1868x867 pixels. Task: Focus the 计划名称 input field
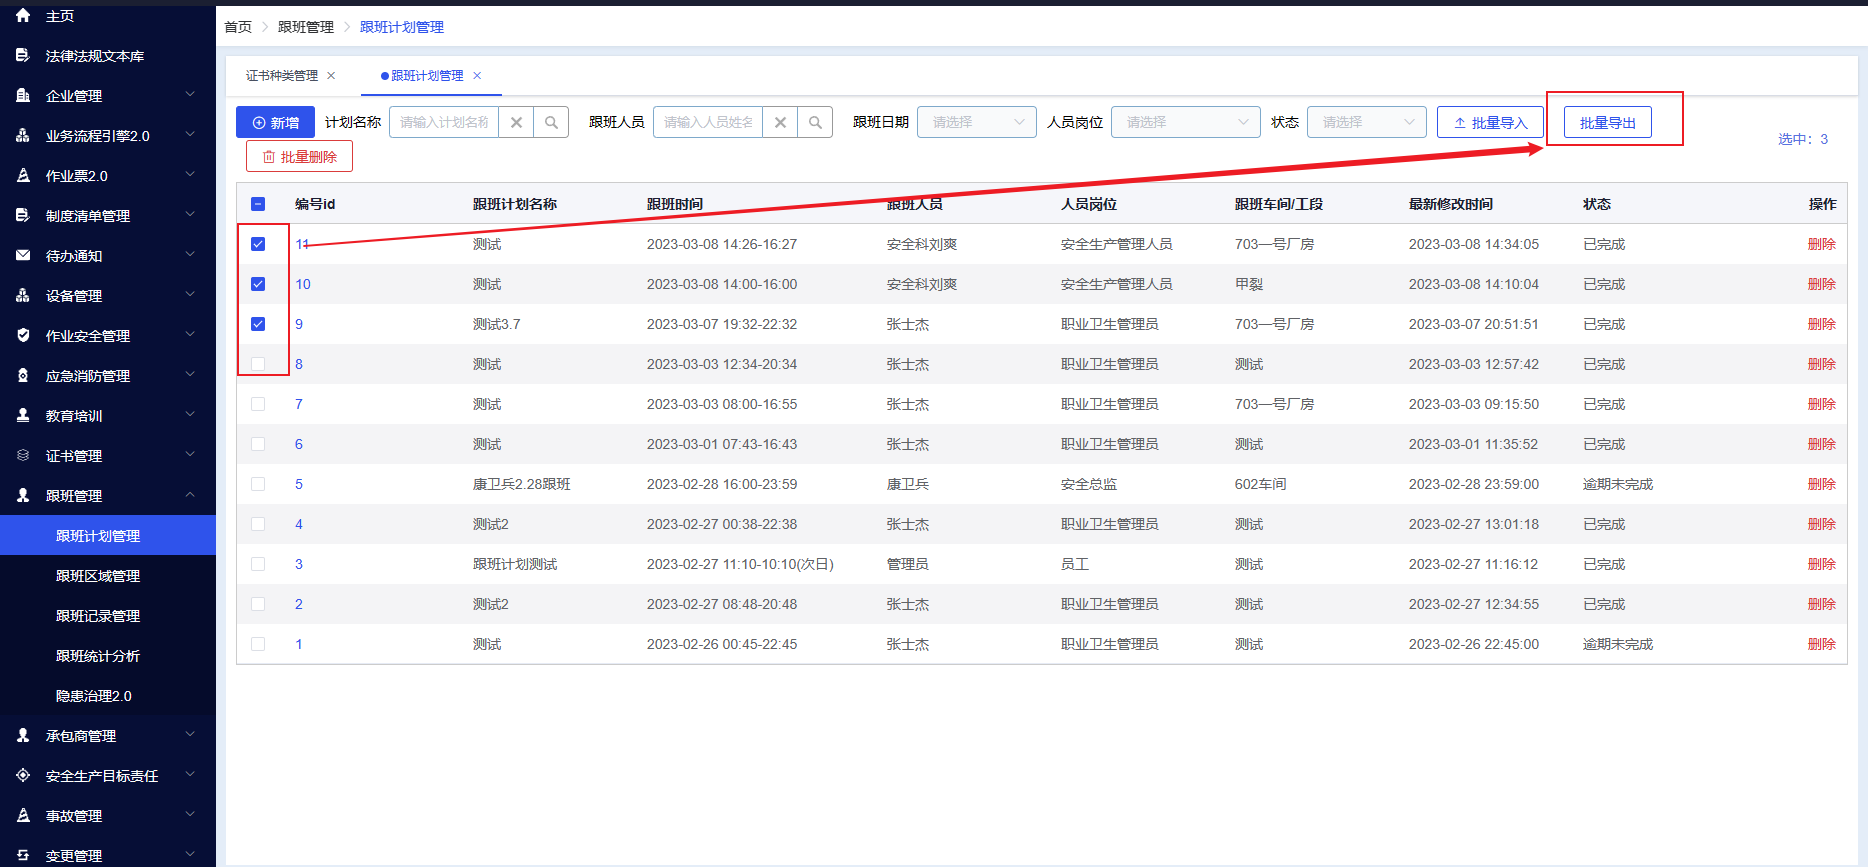(444, 122)
